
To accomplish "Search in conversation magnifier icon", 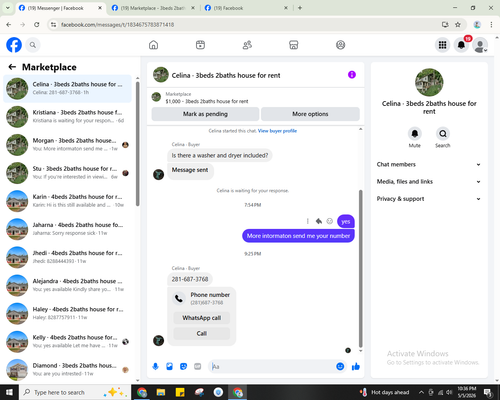I will click(x=443, y=134).
